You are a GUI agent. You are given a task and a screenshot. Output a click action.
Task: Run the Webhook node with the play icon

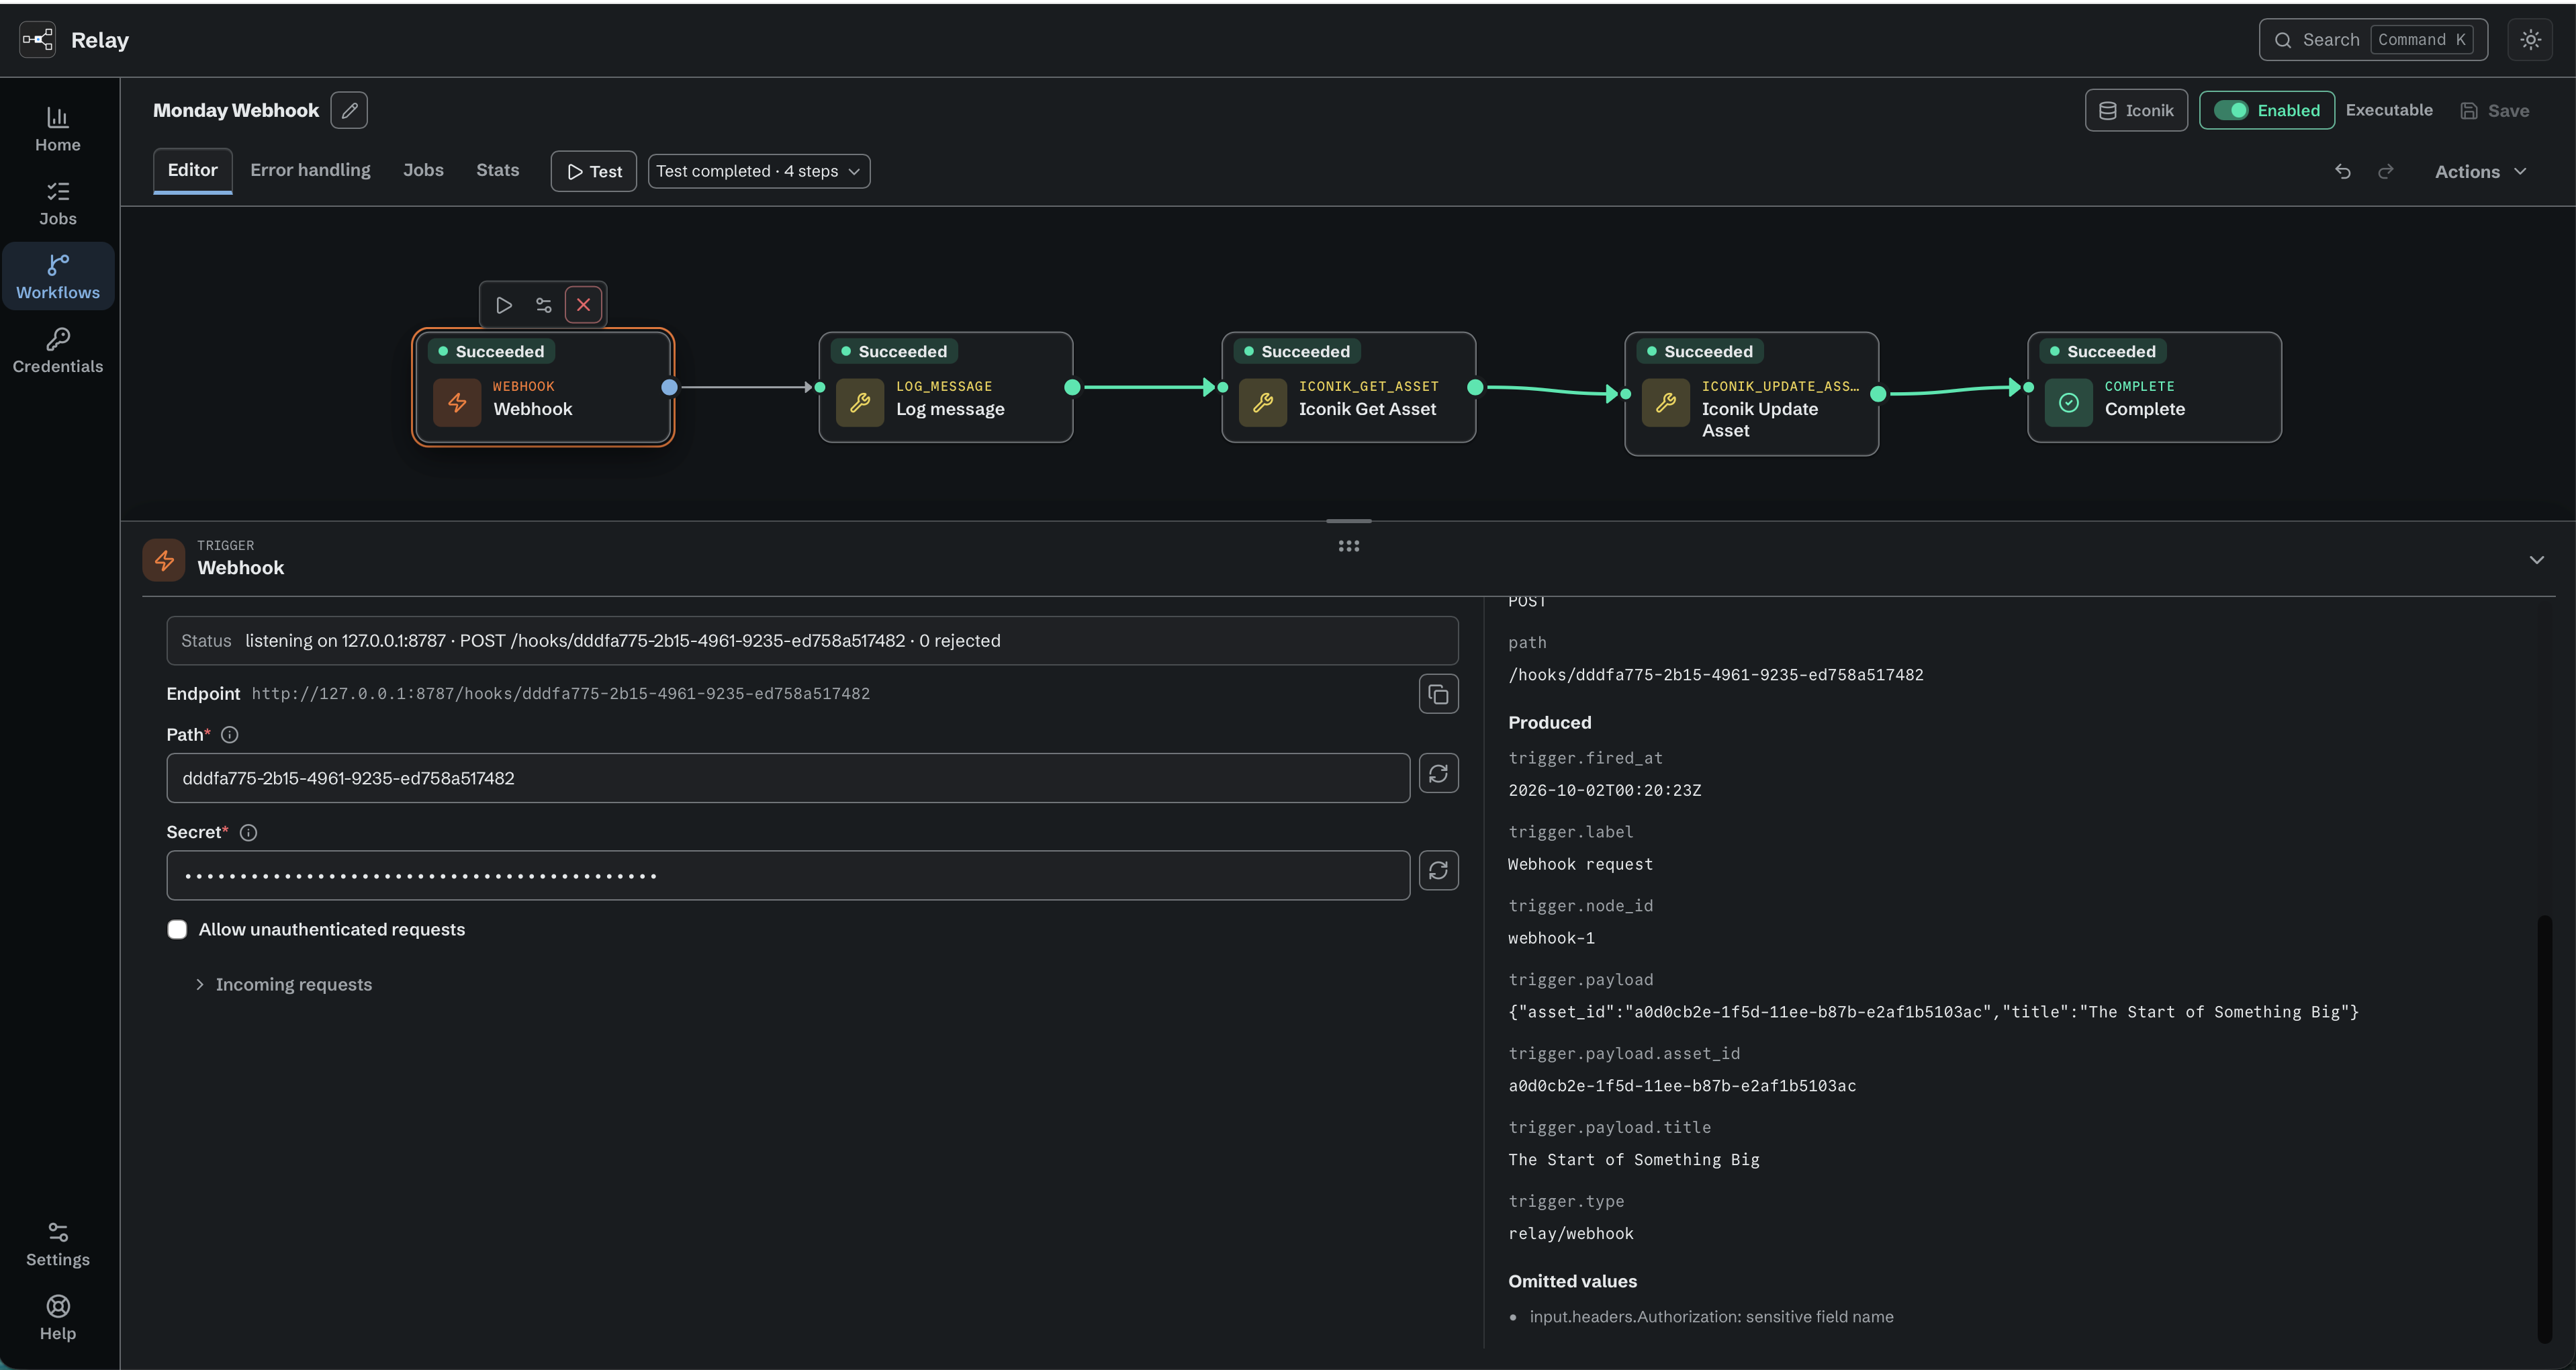pos(504,305)
